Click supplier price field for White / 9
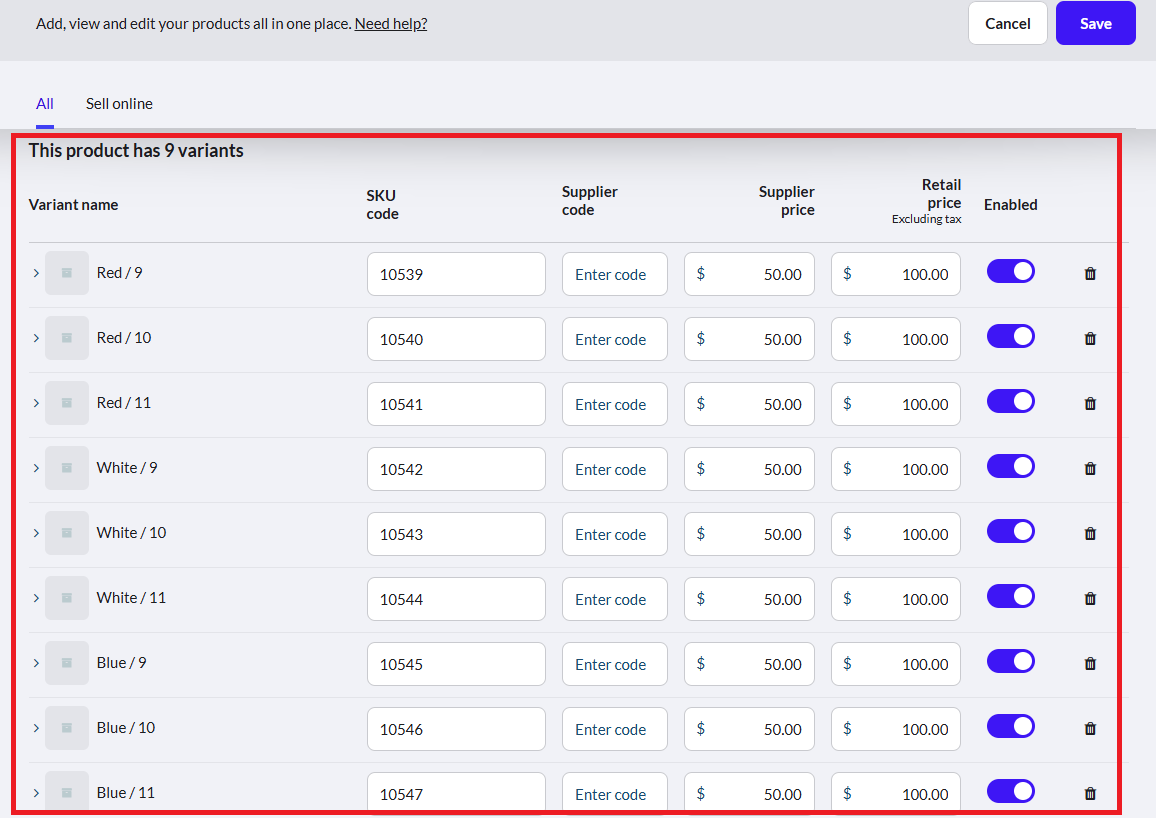This screenshot has height=818, width=1156. click(749, 469)
